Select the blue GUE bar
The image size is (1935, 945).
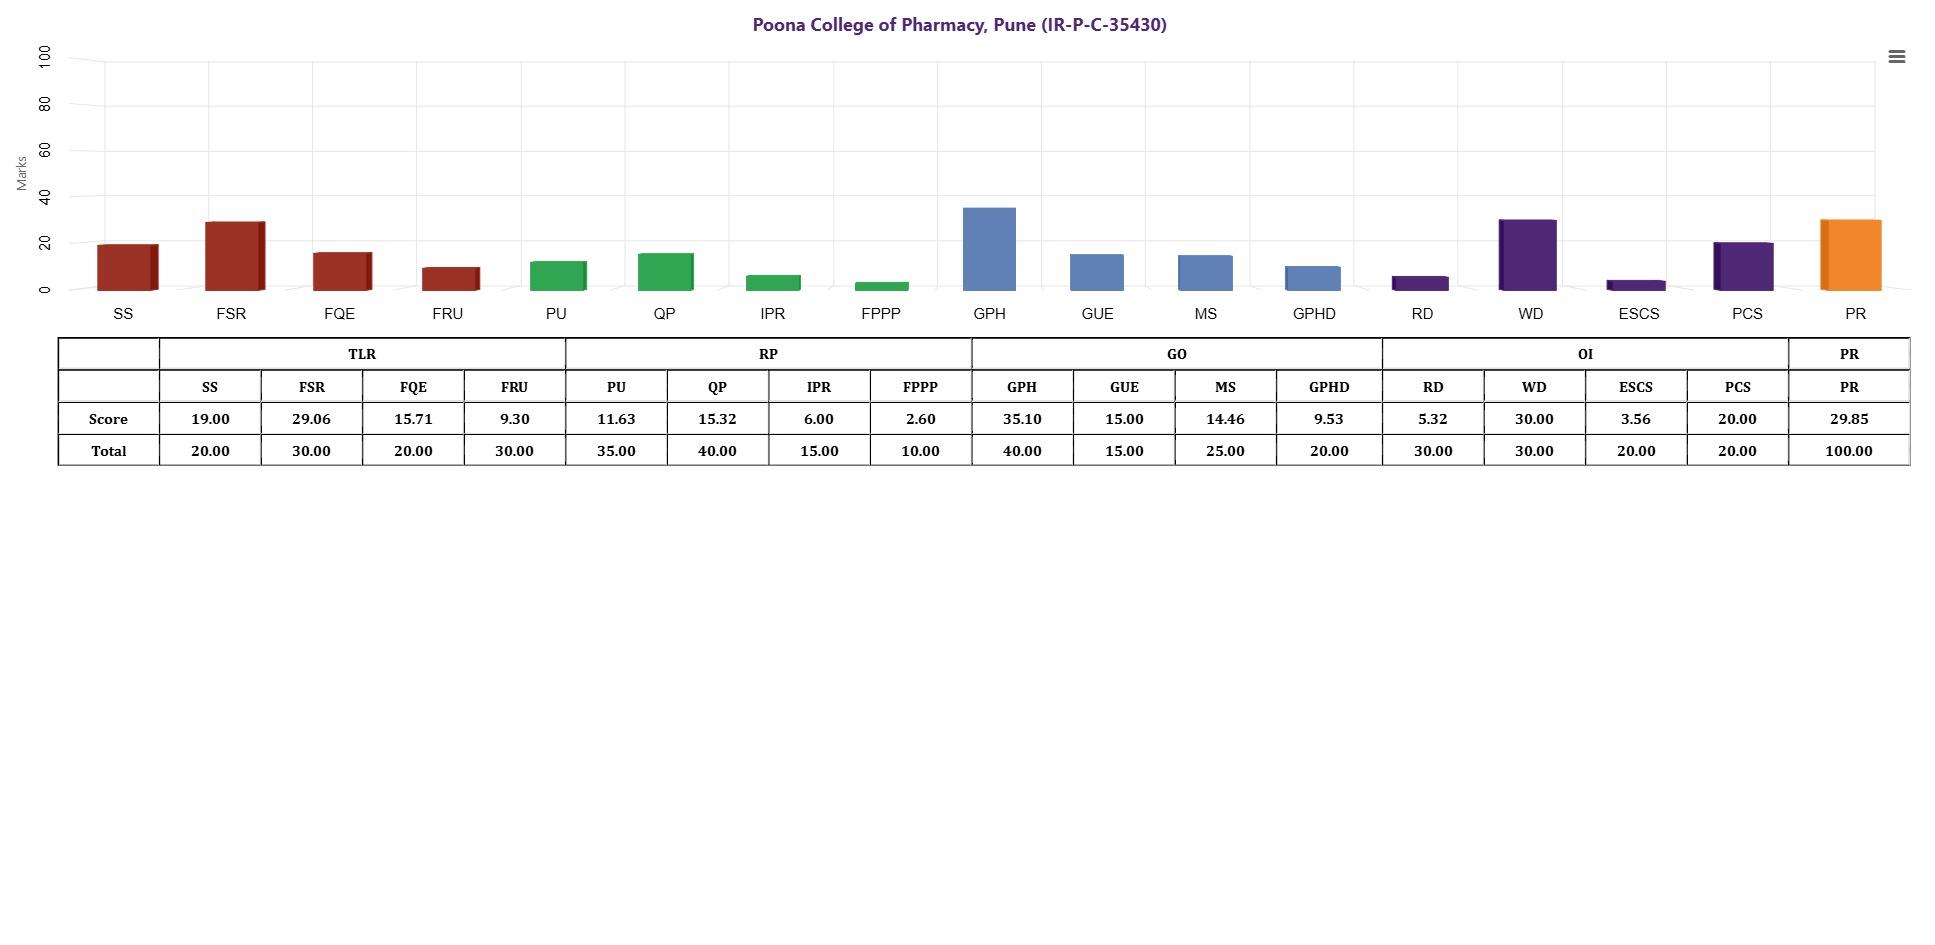click(x=1097, y=272)
